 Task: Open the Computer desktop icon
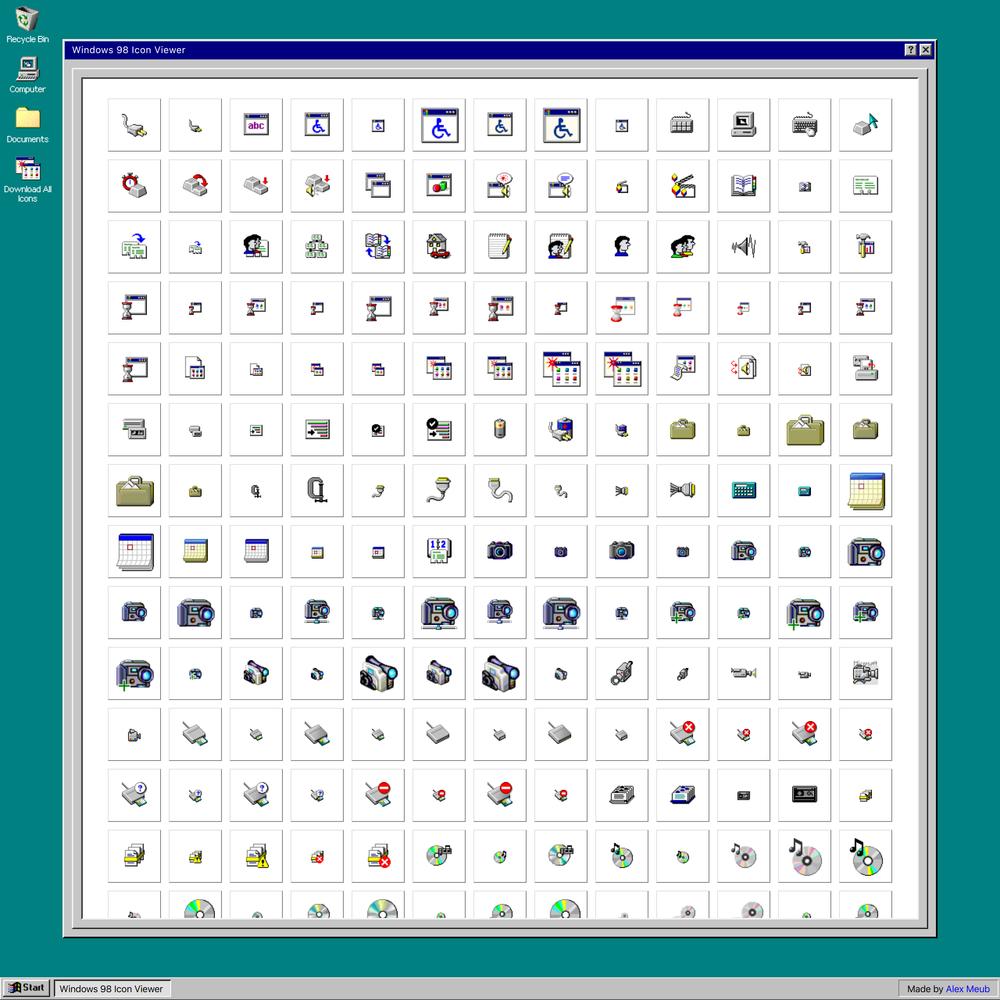point(27,75)
